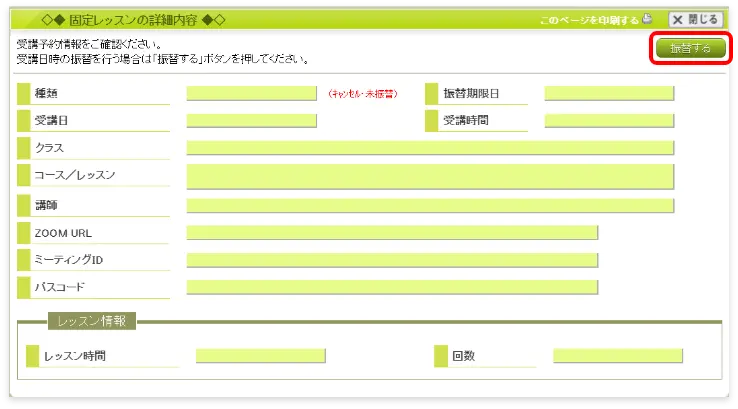Click the レッスン時間 label
Screen dimensions: 738x409
click(x=75, y=356)
